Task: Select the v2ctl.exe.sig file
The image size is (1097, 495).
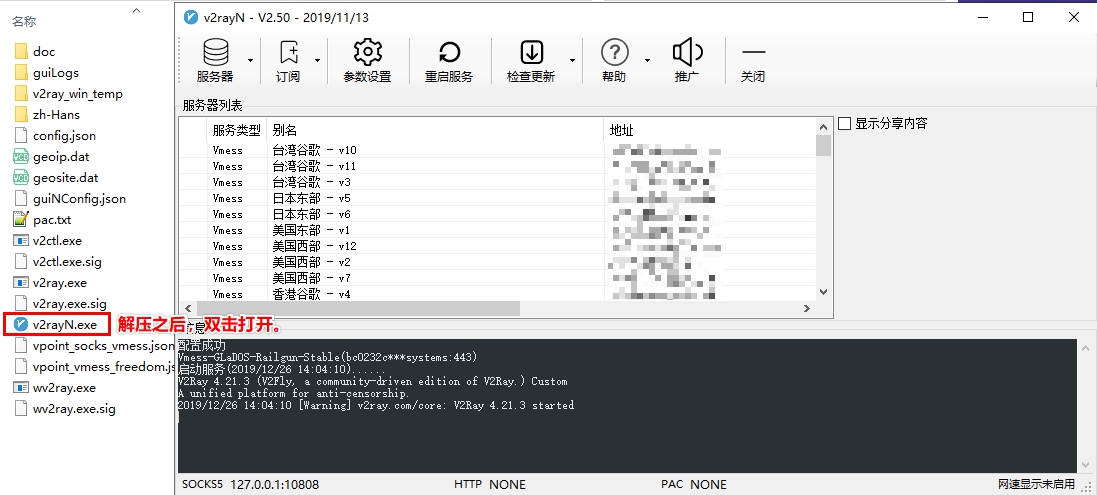Action: pyautogui.click(x=58, y=261)
